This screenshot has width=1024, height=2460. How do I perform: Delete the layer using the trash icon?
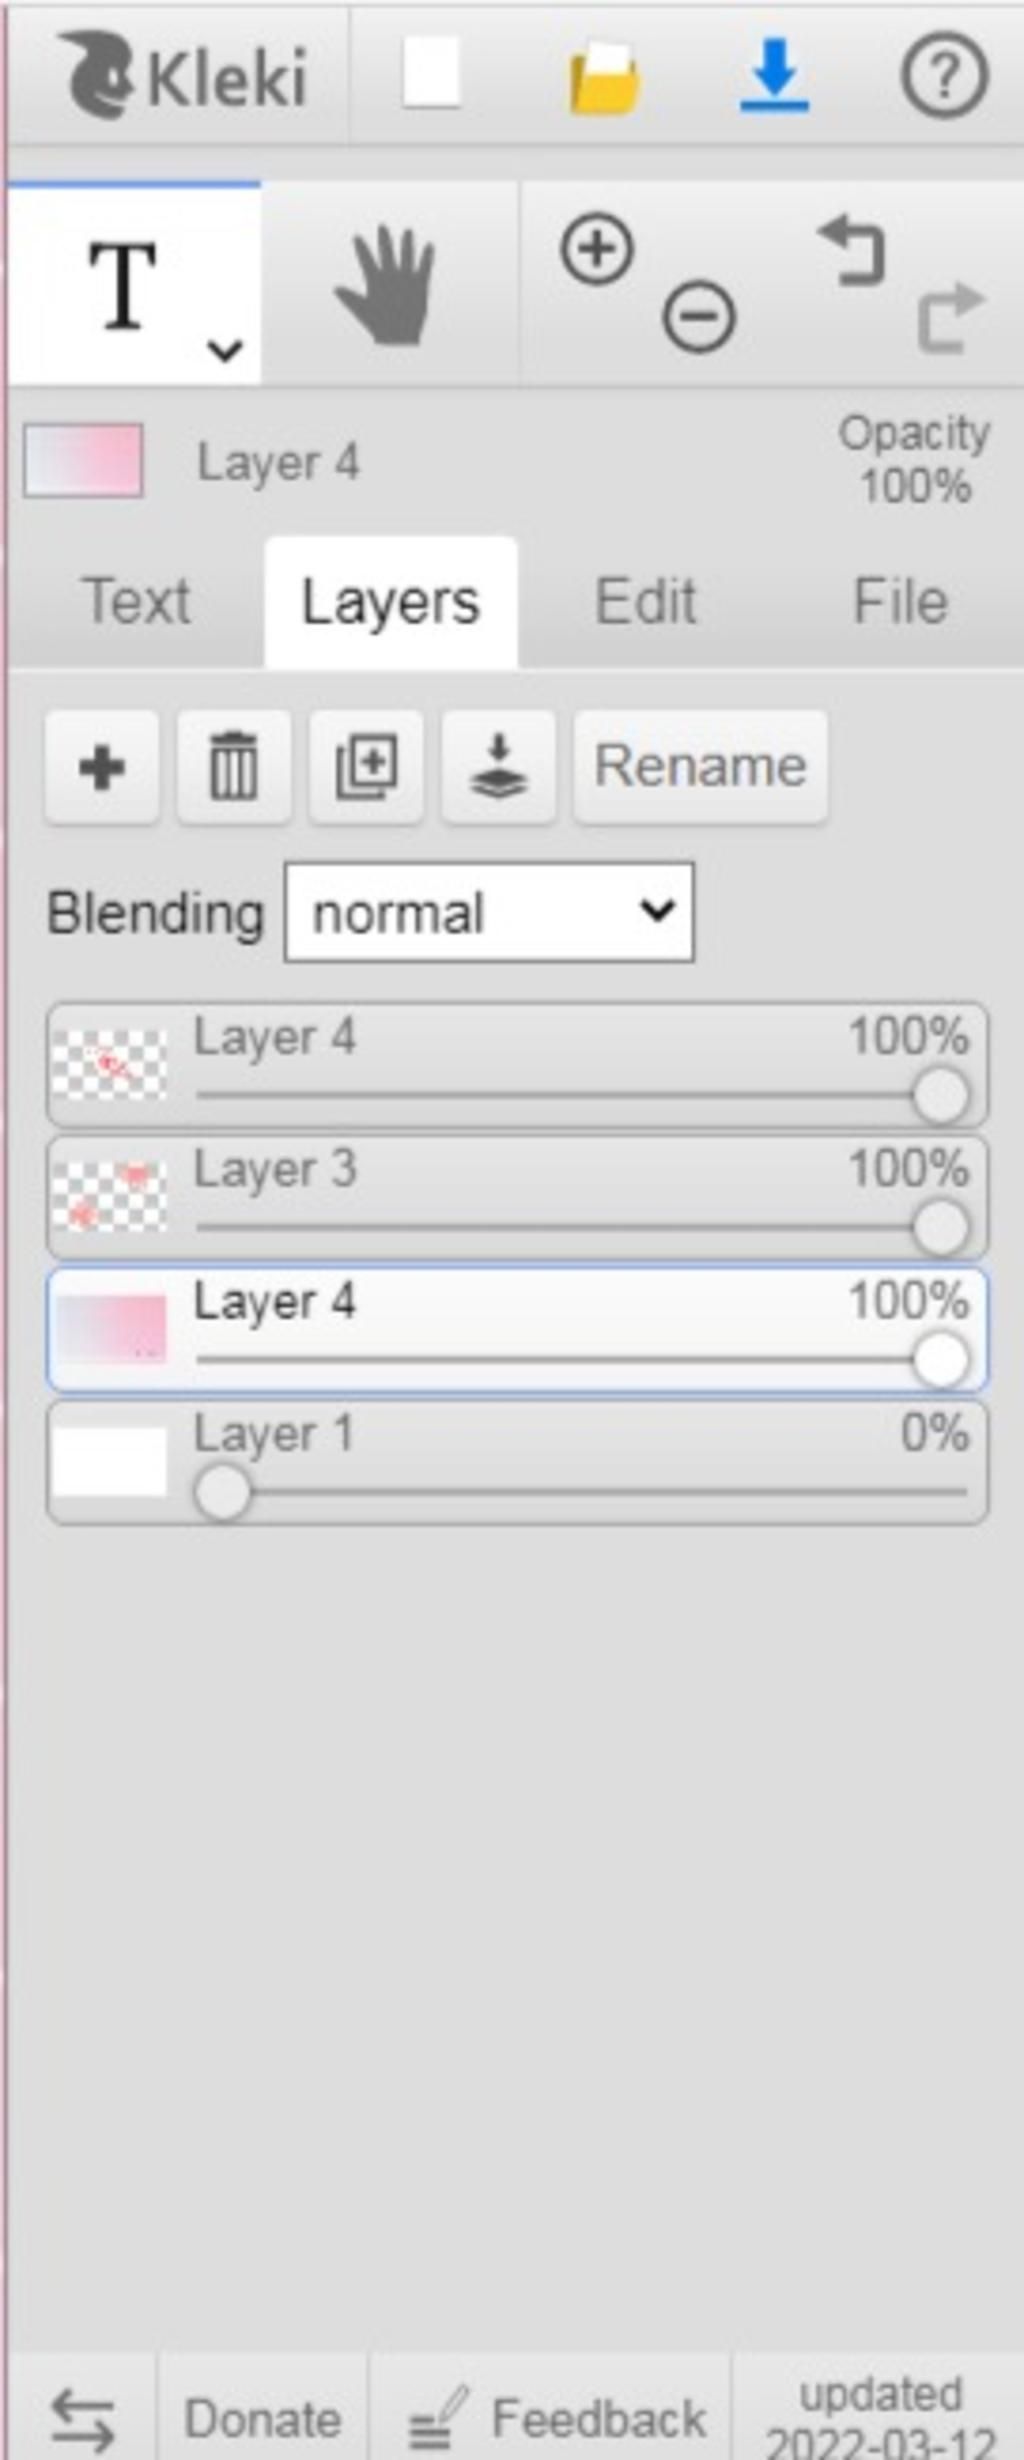[234, 767]
